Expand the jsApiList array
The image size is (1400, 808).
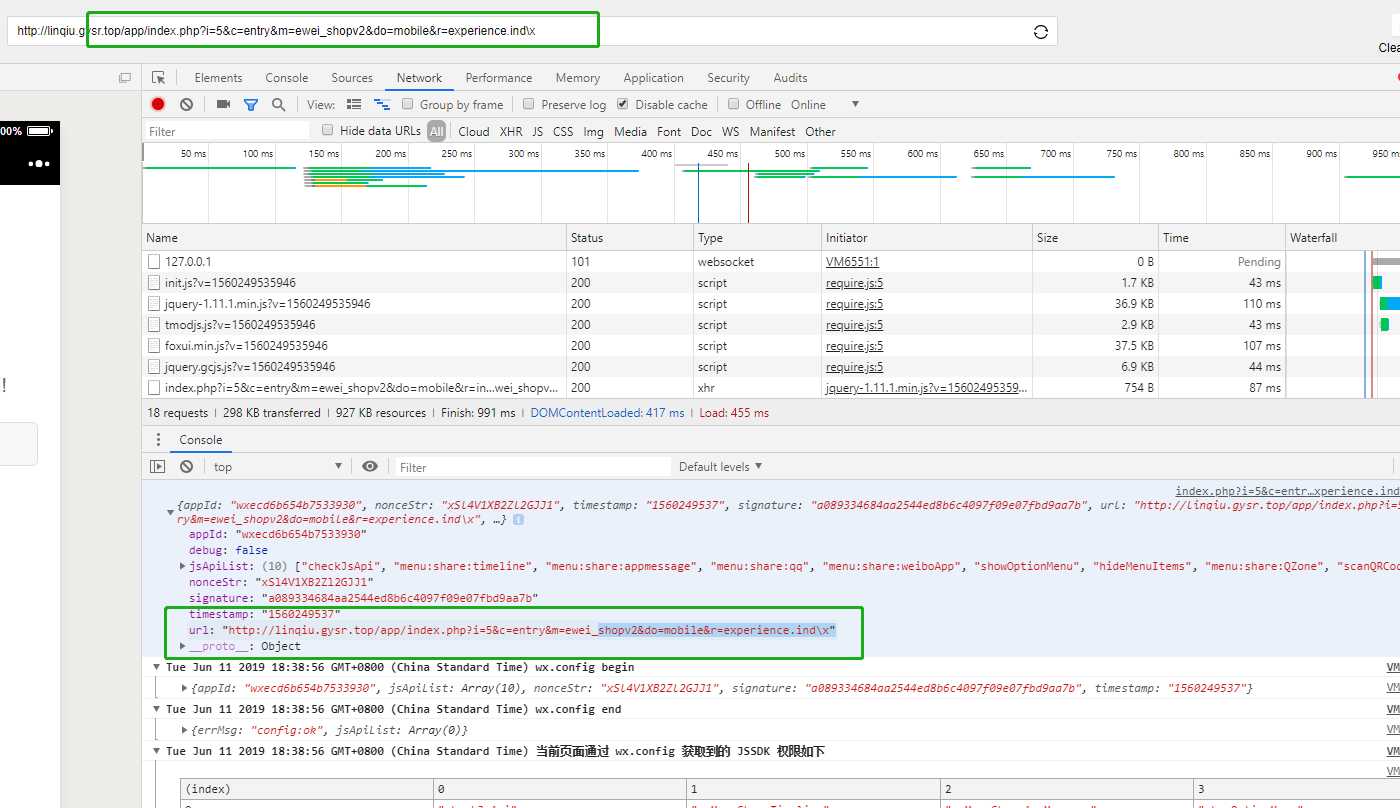pos(182,566)
